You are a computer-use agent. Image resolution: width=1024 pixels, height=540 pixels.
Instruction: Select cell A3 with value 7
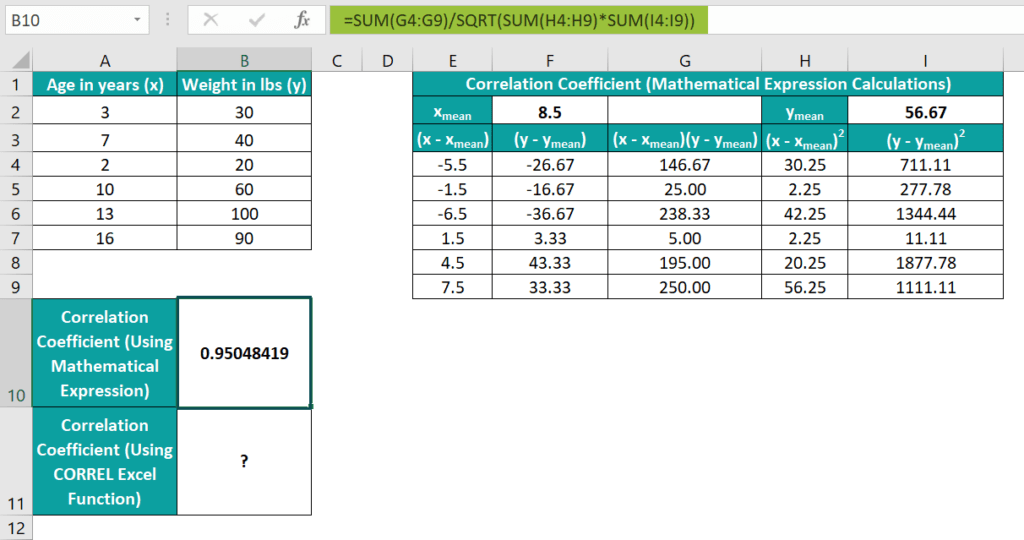pos(104,139)
